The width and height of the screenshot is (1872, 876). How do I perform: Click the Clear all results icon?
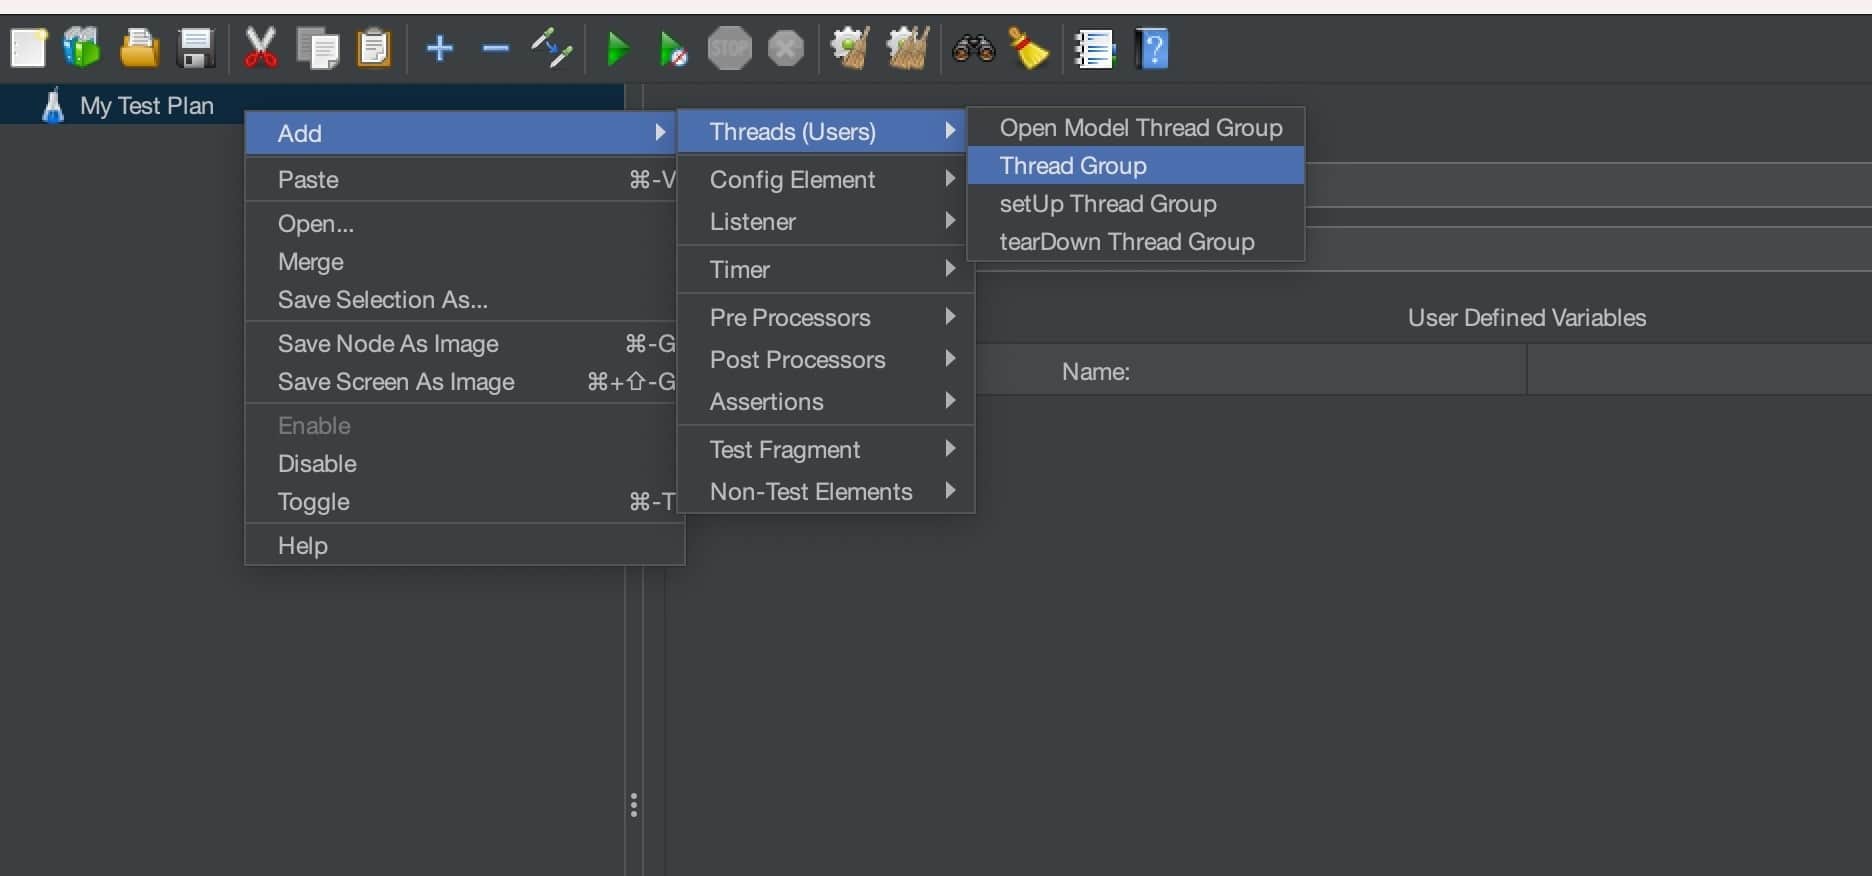[x=908, y=48]
